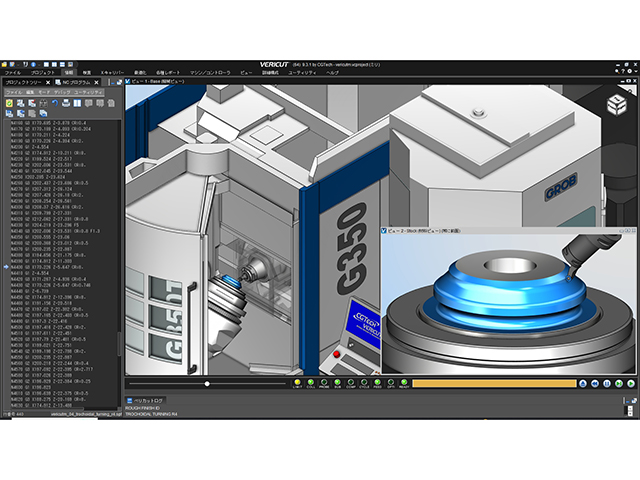Click the log line ROUGH FINISH ID

pyautogui.click(x=142, y=408)
